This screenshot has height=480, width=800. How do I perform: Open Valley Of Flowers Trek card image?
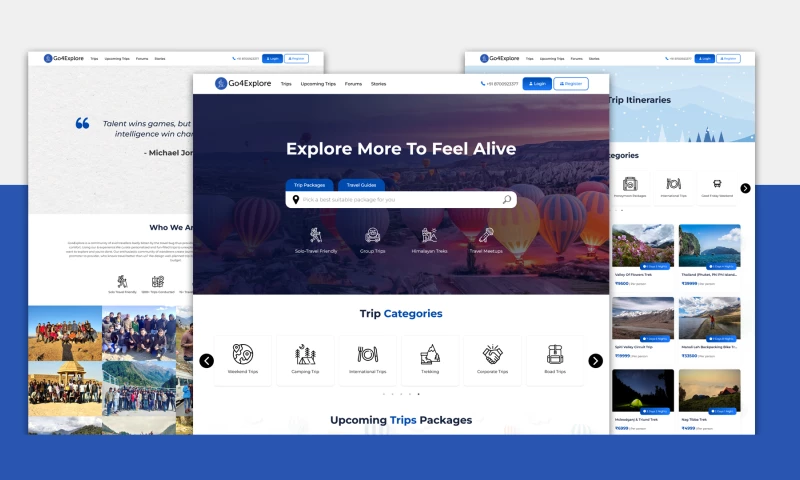point(643,246)
